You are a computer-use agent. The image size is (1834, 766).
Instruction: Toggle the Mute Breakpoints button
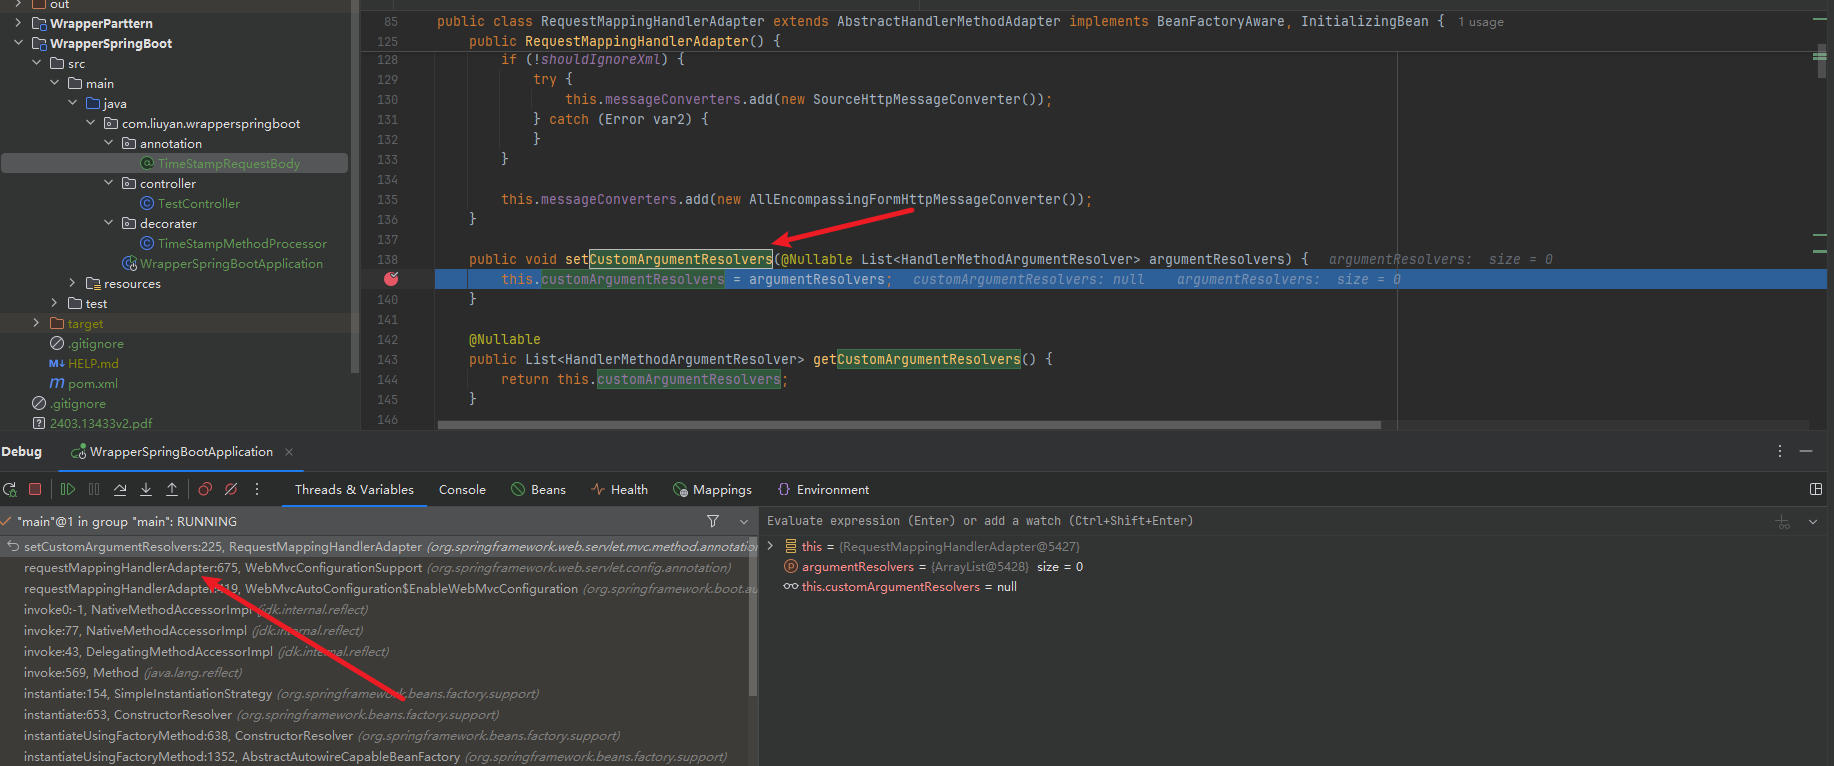coord(231,489)
